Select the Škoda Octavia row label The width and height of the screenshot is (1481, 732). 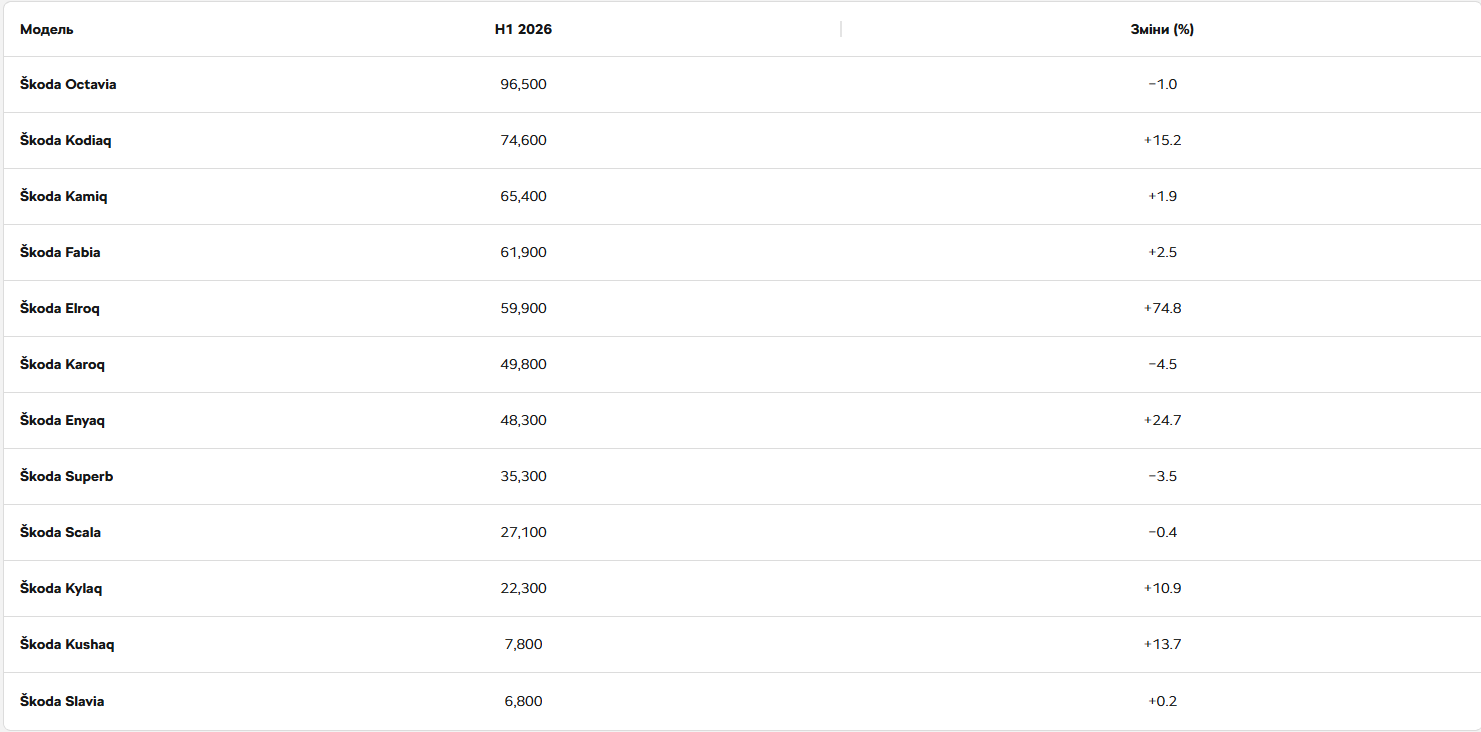point(68,84)
